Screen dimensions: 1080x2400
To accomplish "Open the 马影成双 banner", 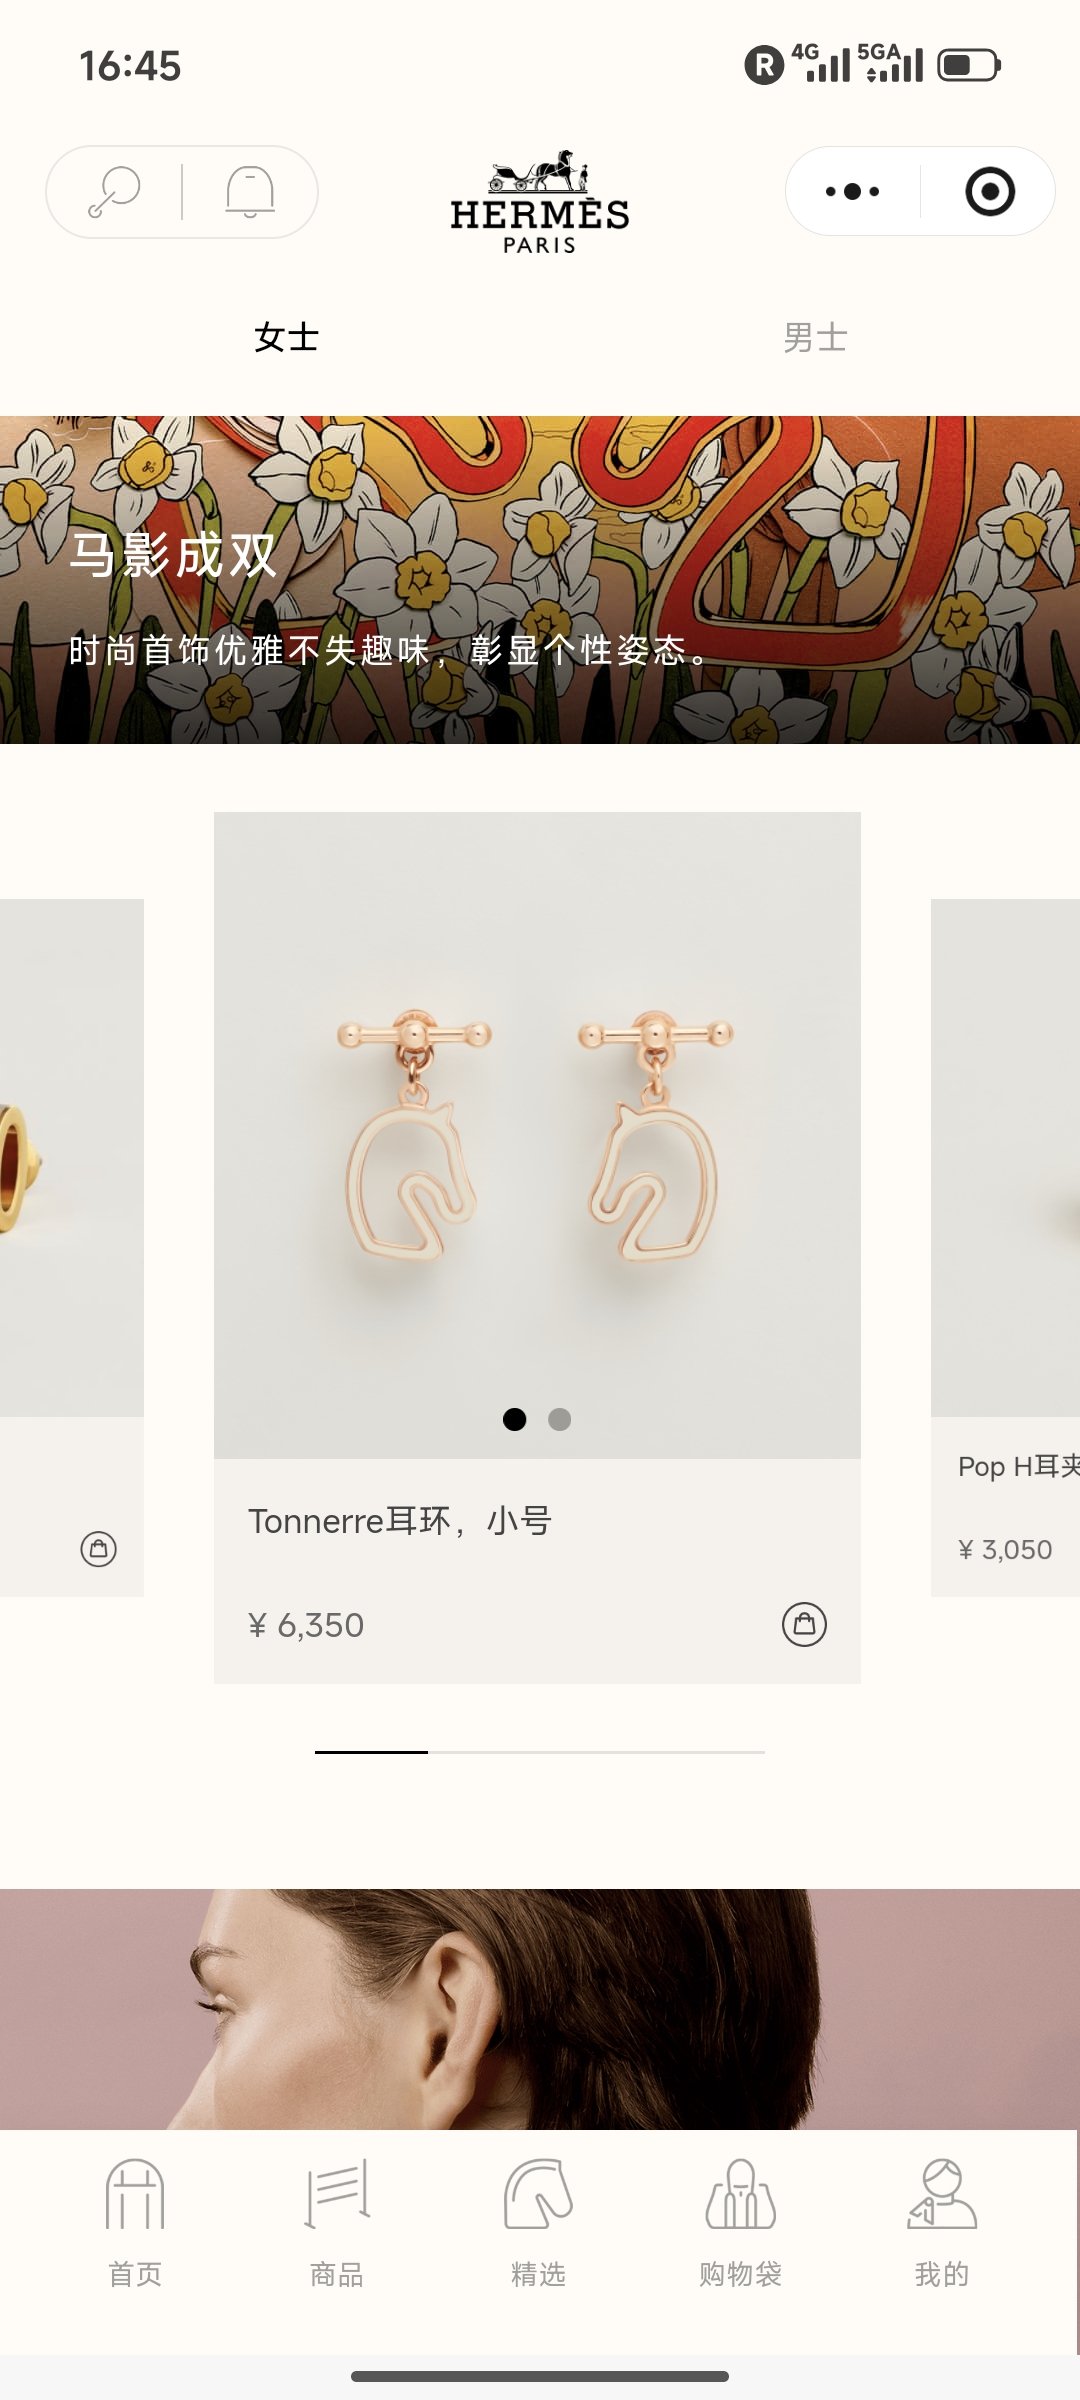I will pyautogui.click(x=540, y=580).
